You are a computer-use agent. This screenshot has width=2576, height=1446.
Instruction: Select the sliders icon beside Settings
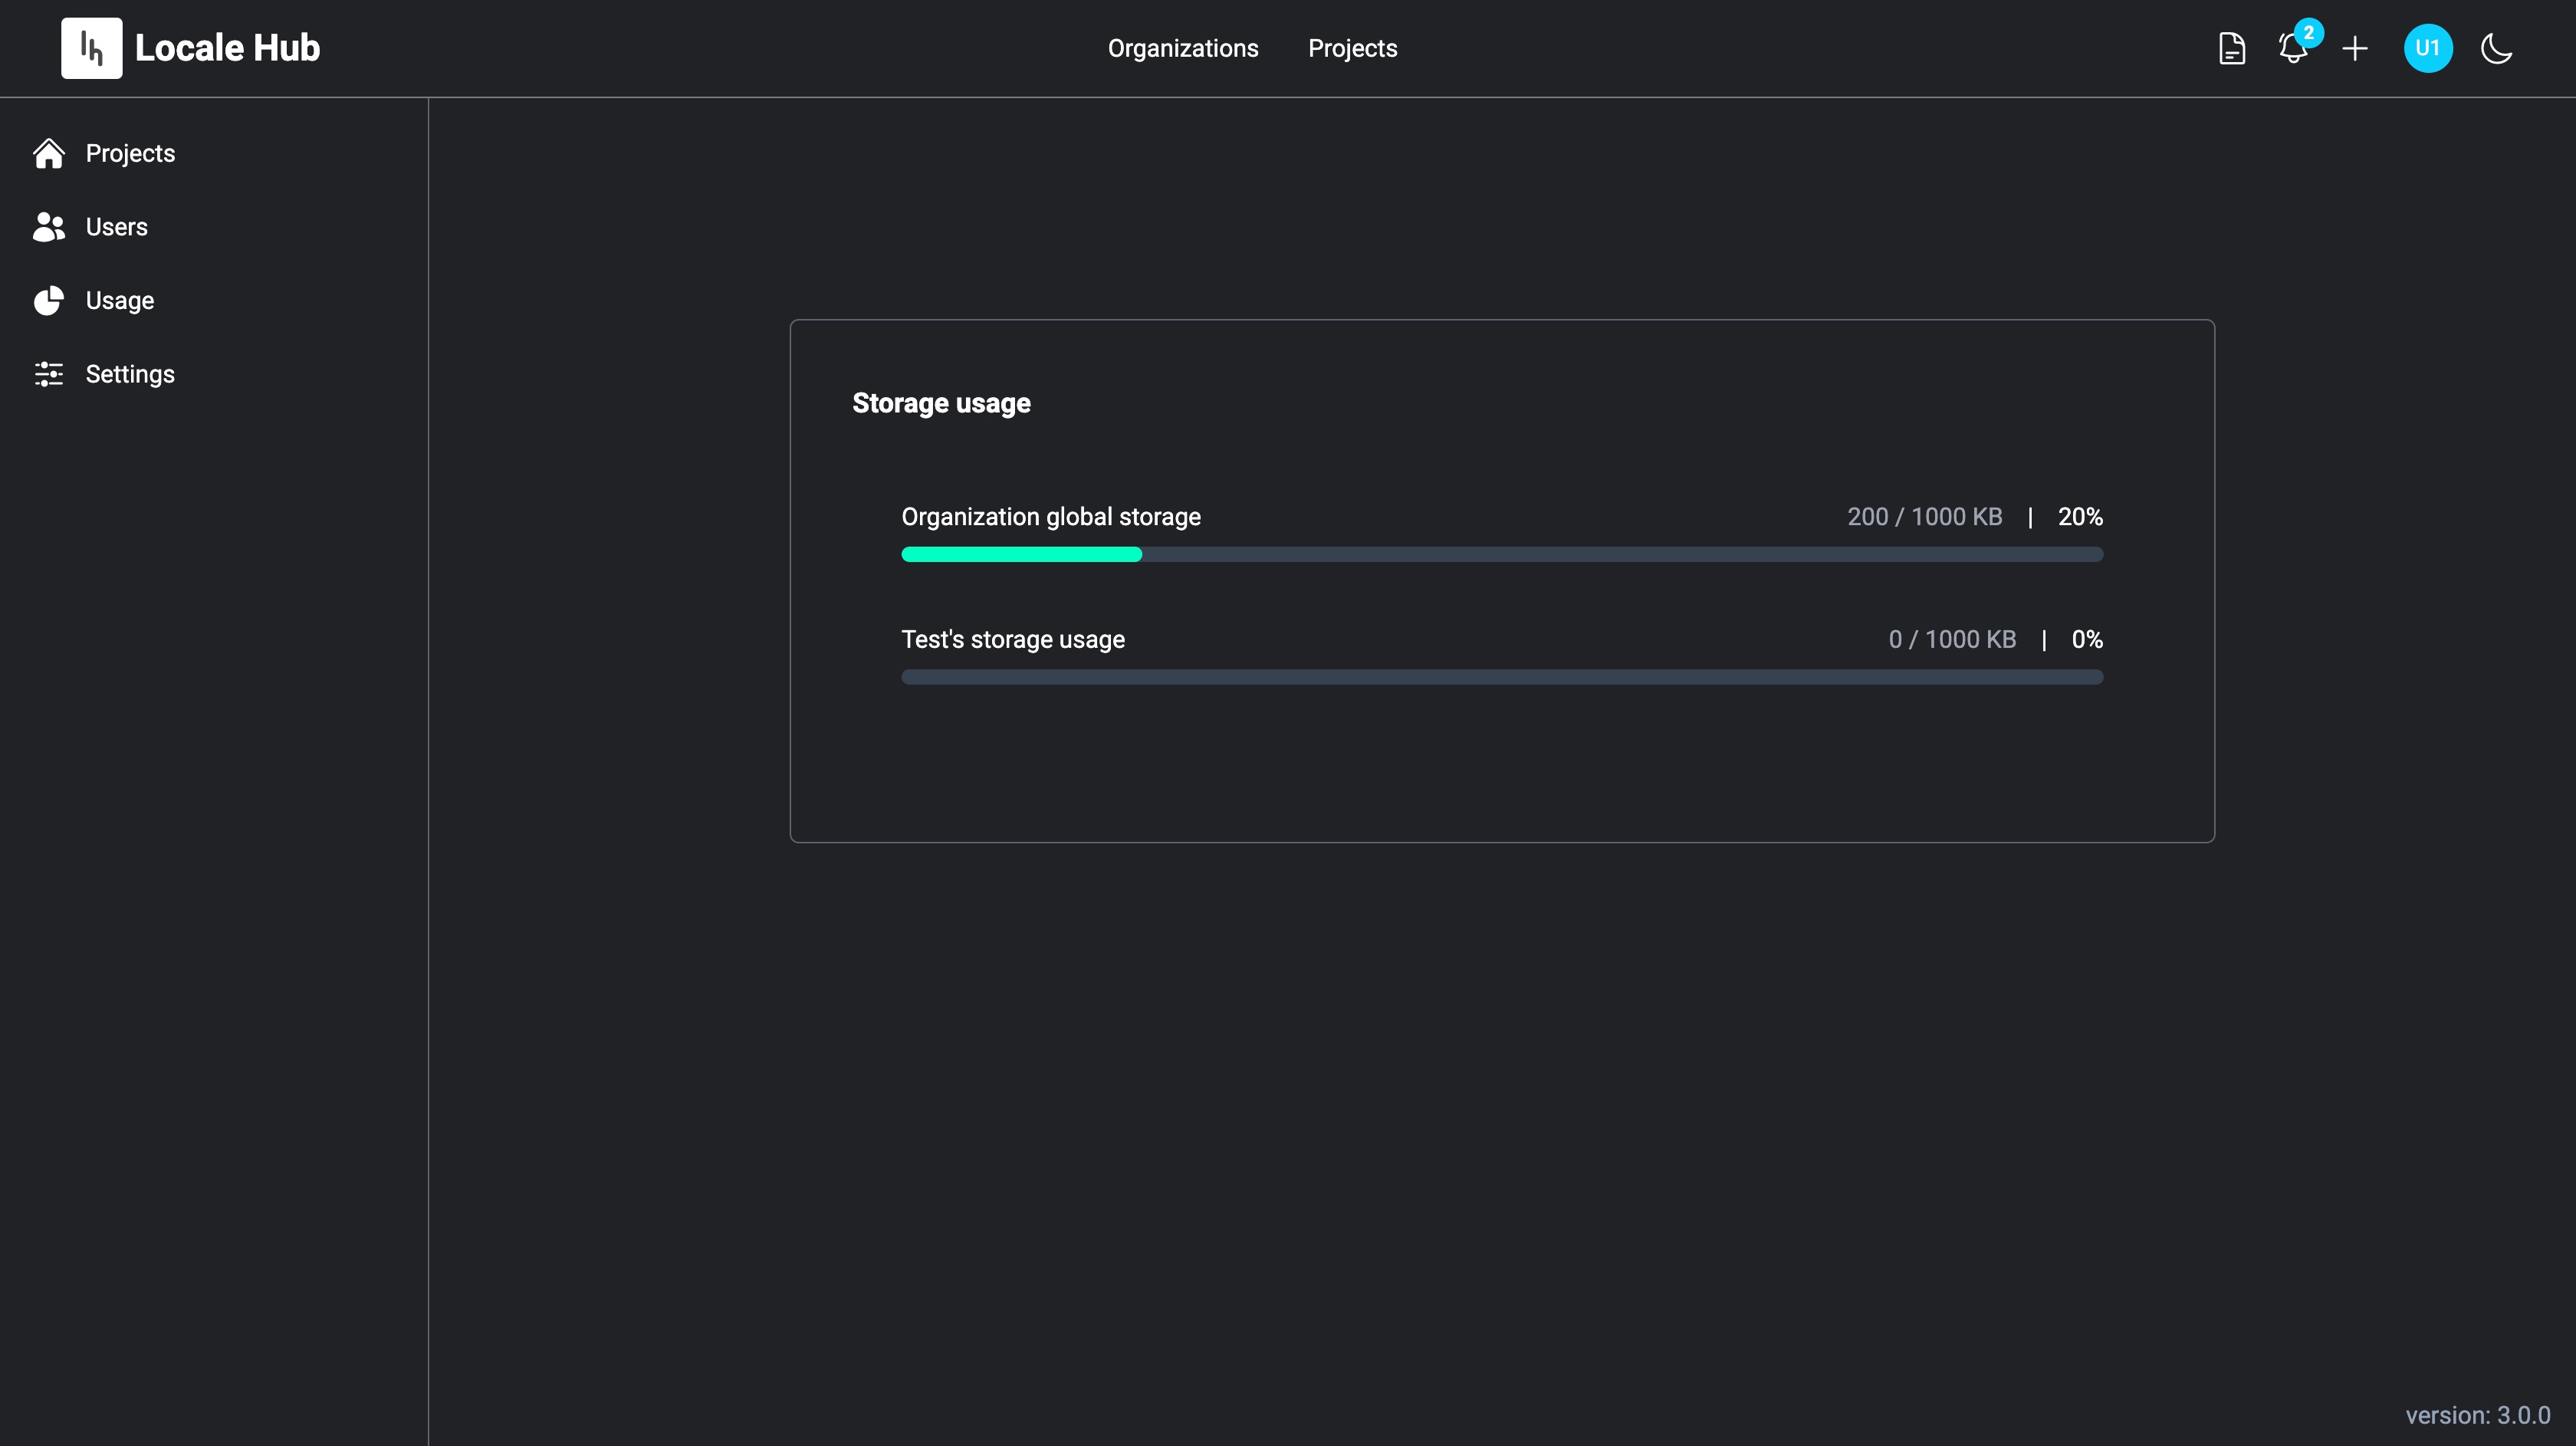point(48,374)
